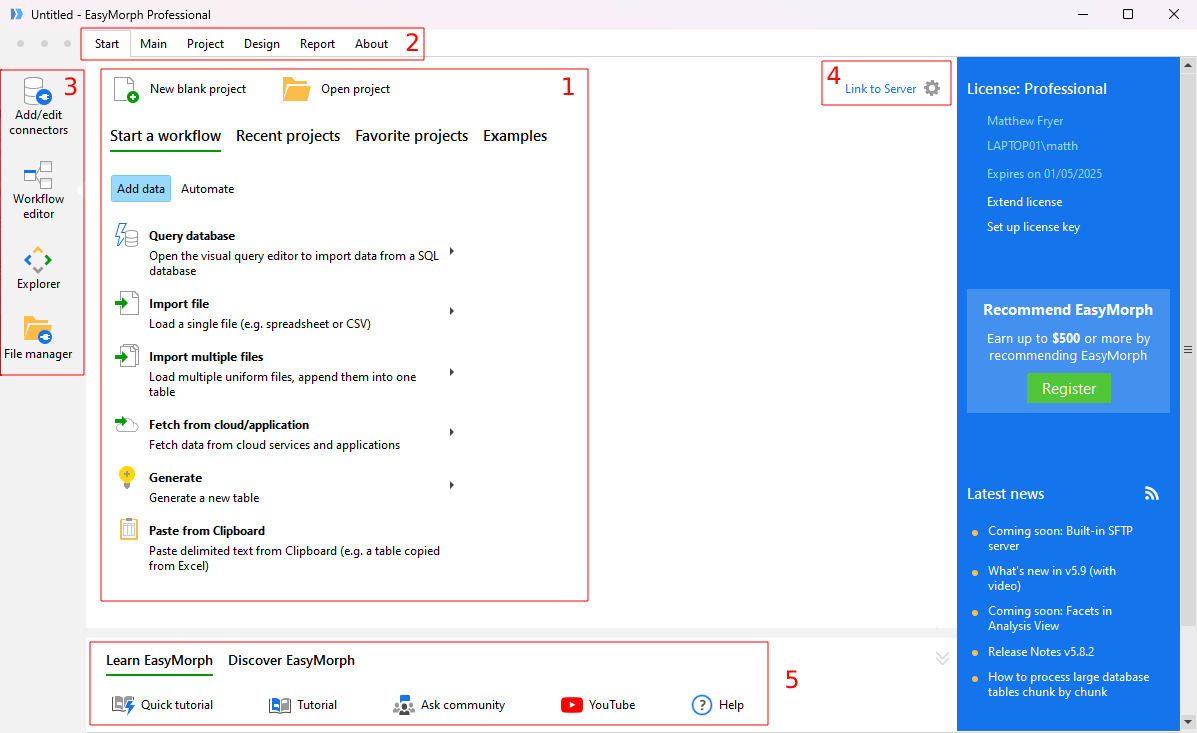Click the Extend license link
Image resolution: width=1197 pixels, height=733 pixels.
(1024, 202)
